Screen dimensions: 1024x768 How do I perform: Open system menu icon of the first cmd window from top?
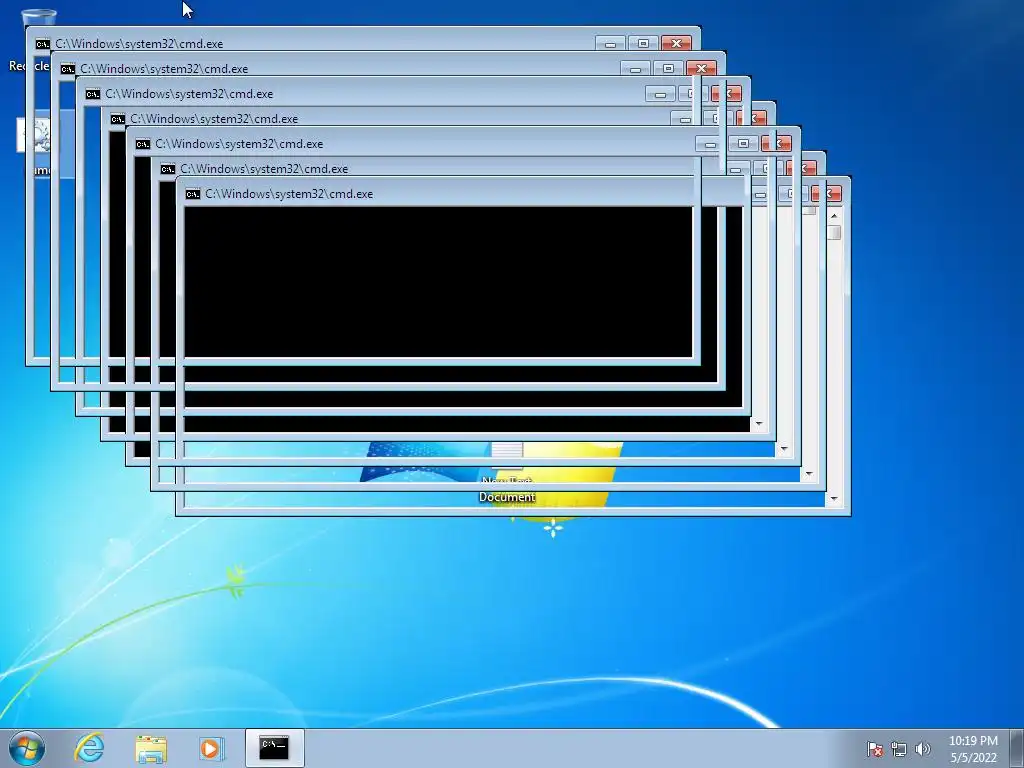(x=42, y=44)
